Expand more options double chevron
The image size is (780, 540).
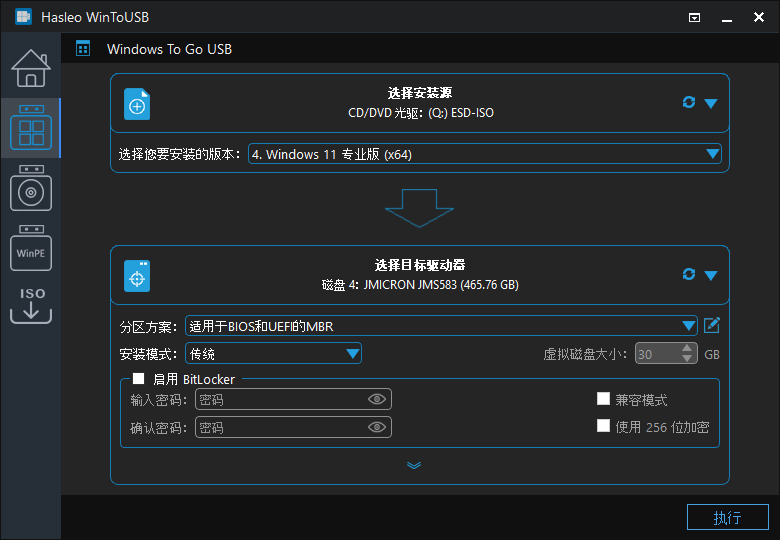pos(414,465)
